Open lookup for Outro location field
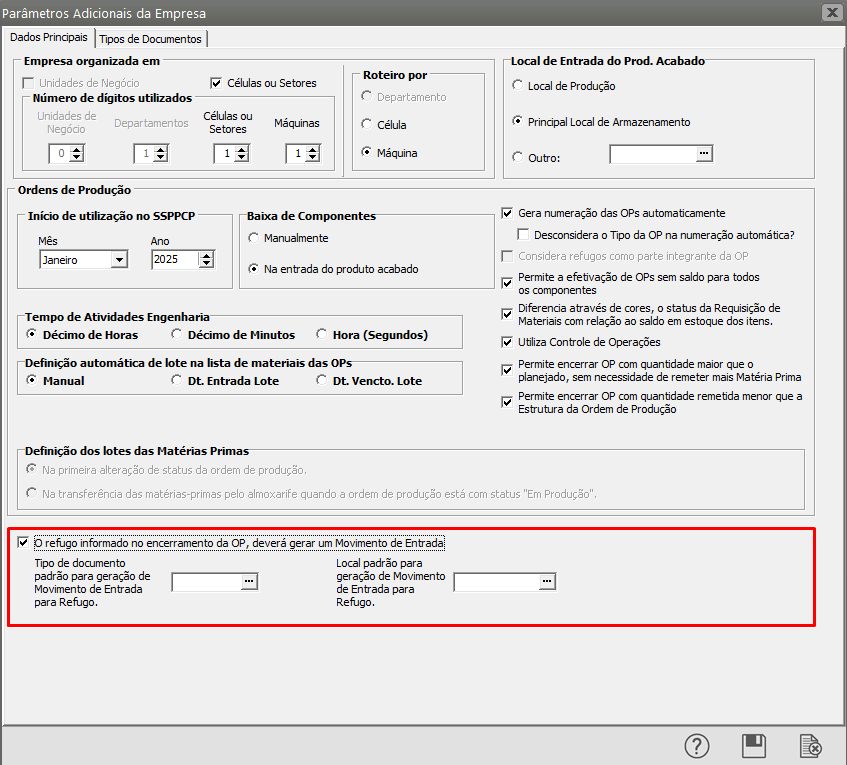Image resolution: width=847 pixels, height=765 pixels. (x=704, y=154)
